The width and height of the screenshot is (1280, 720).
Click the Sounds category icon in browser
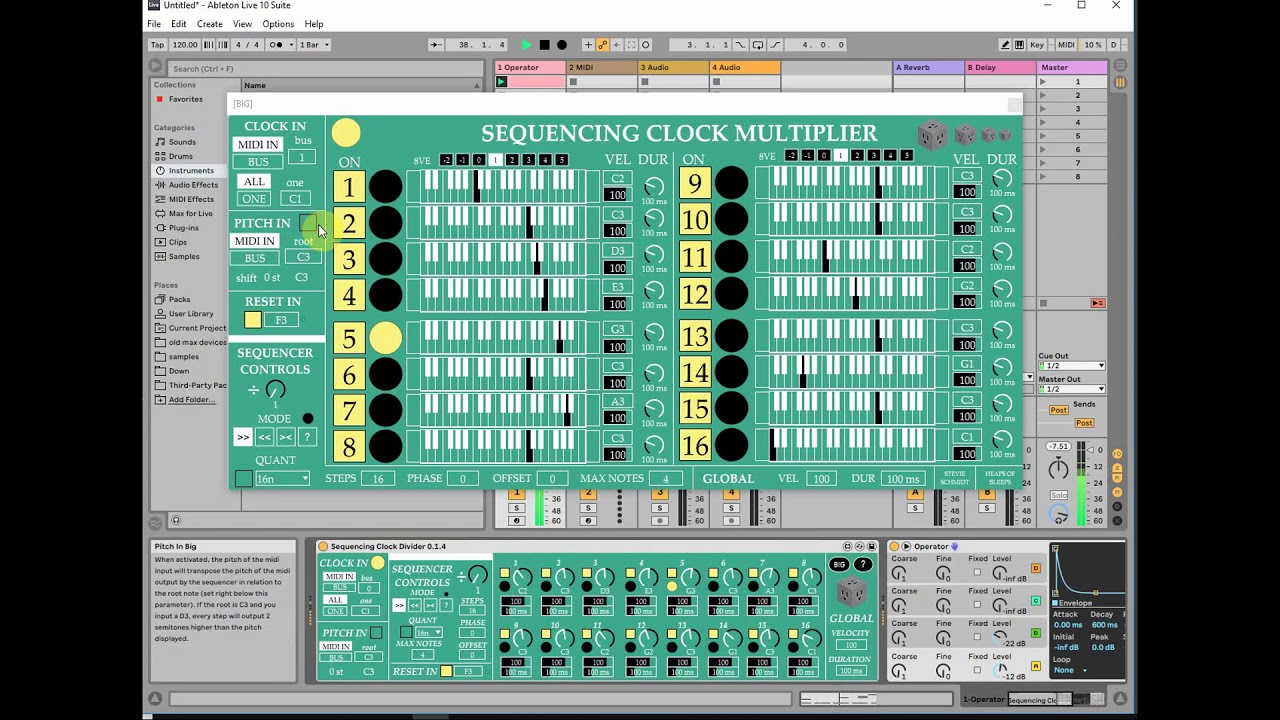[x=160, y=142]
